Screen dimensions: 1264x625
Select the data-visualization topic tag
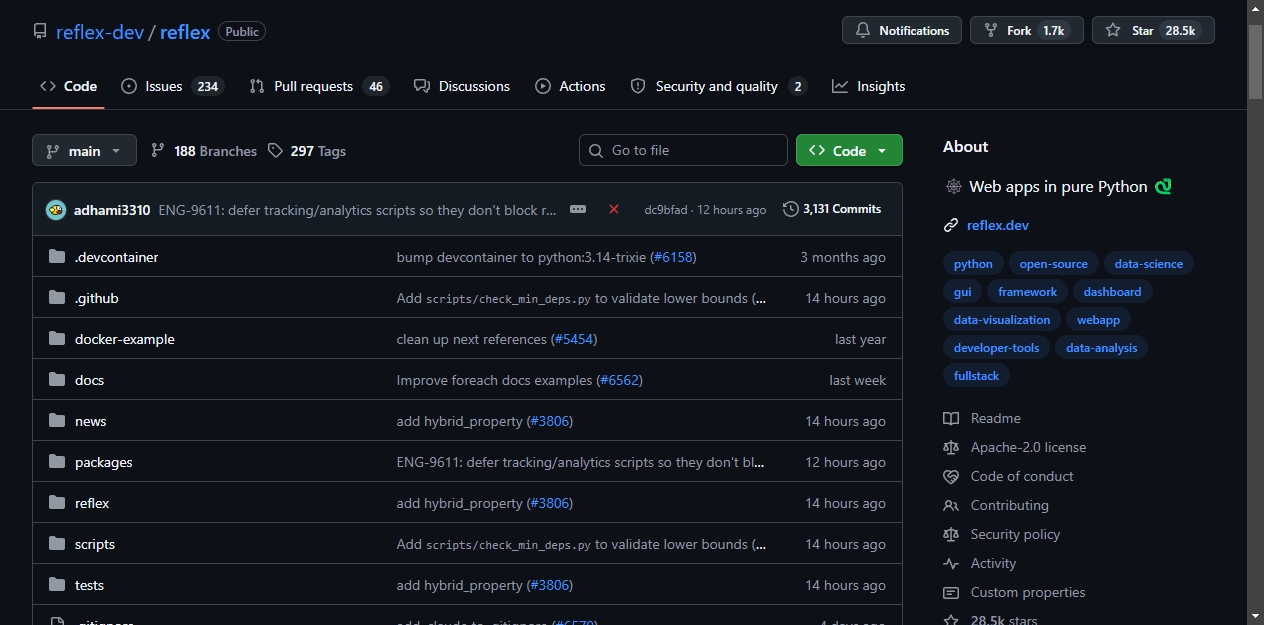click(x=1002, y=320)
